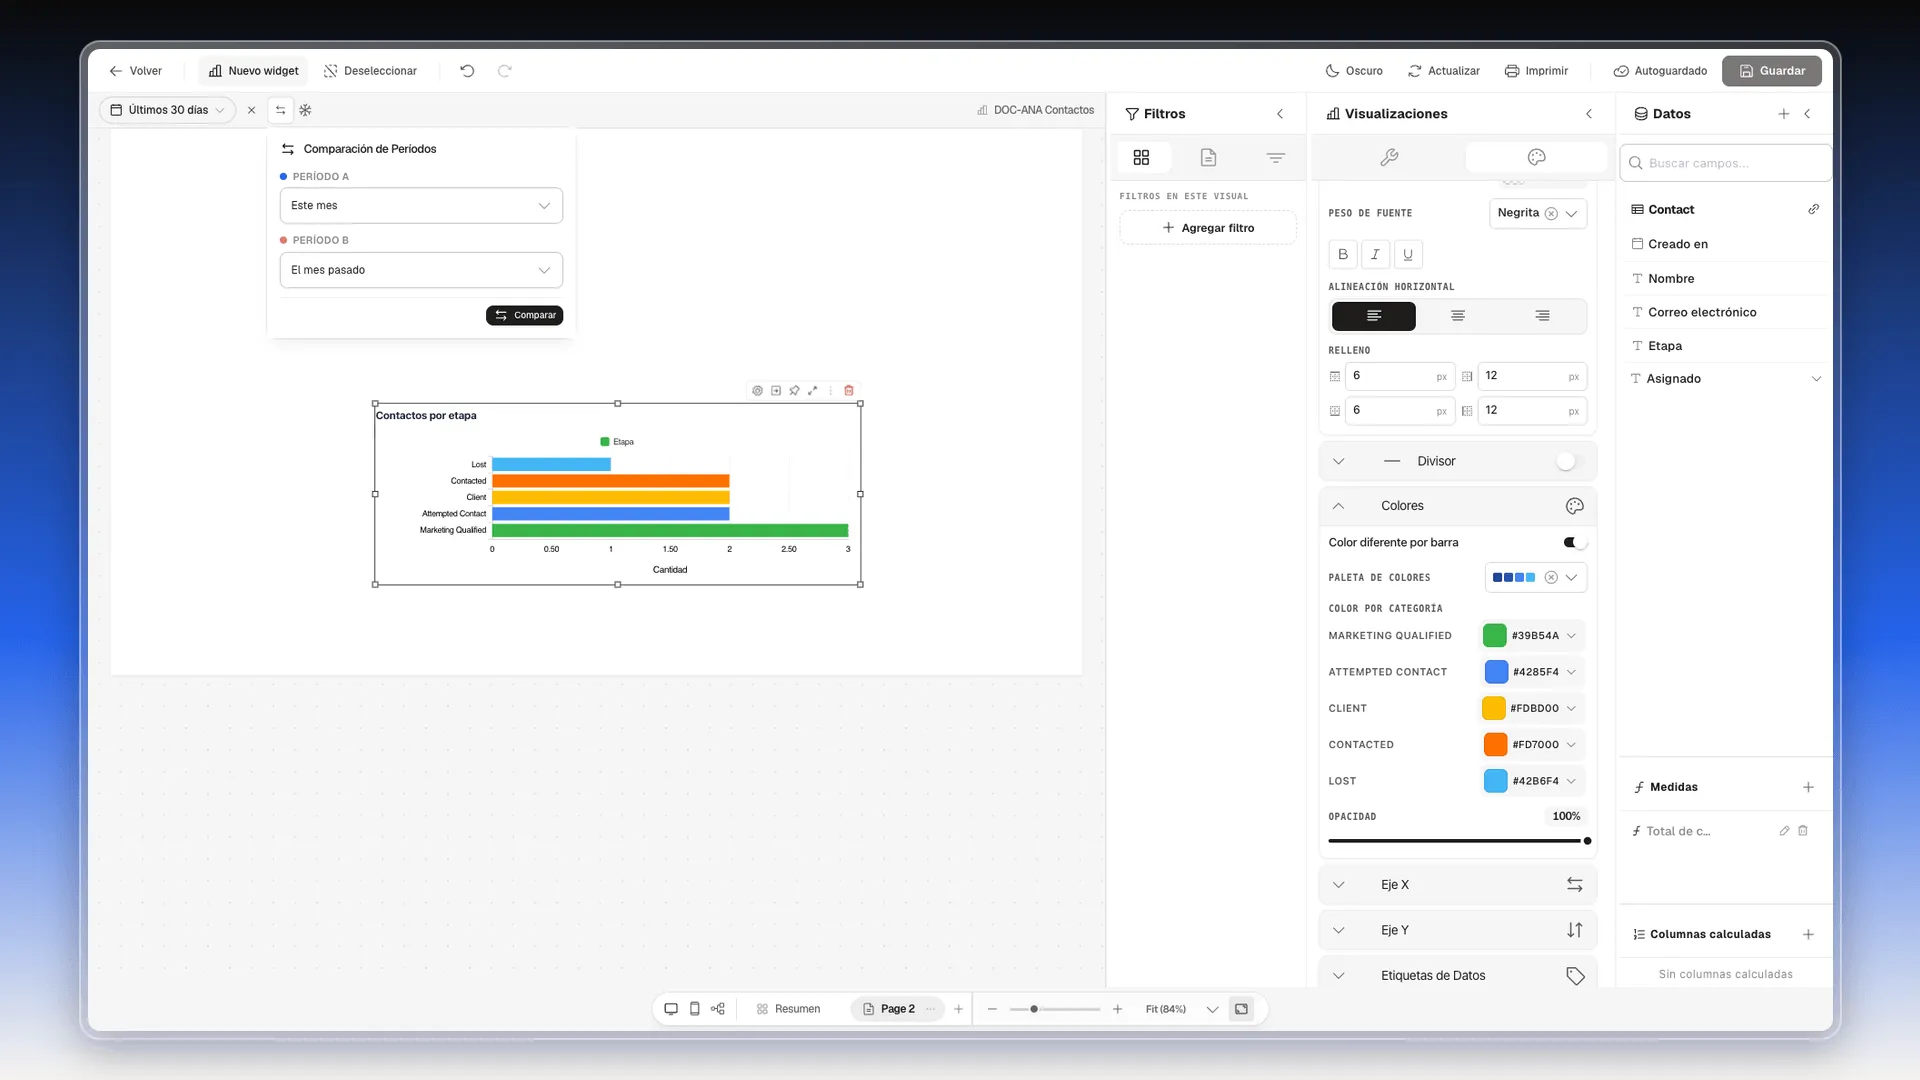The image size is (1920, 1080).
Task: Open Período A dropdown Este mes
Action: [x=421, y=206]
